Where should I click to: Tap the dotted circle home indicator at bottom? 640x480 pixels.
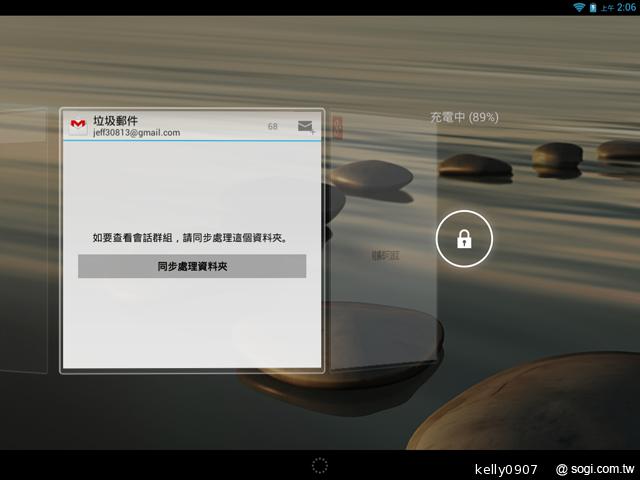320,466
